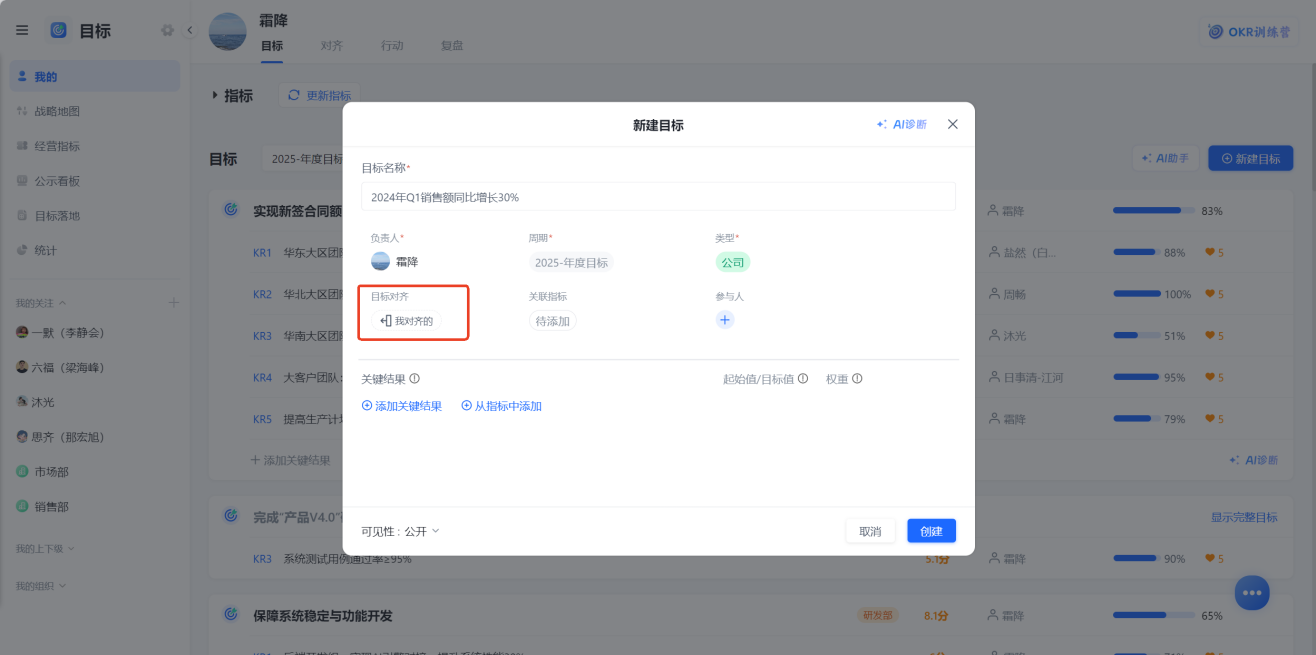
Task: Open 目标落地 in the sidebar
Action: click(x=95, y=215)
